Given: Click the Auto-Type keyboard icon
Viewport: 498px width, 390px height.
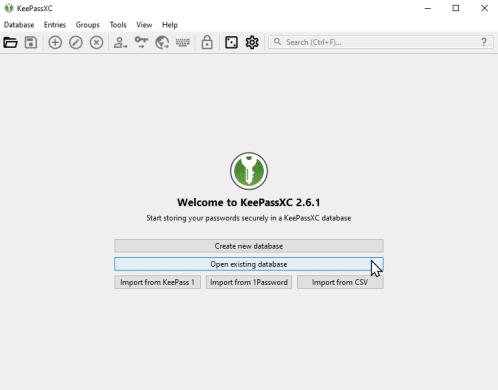Looking at the screenshot, I should pos(183,43).
